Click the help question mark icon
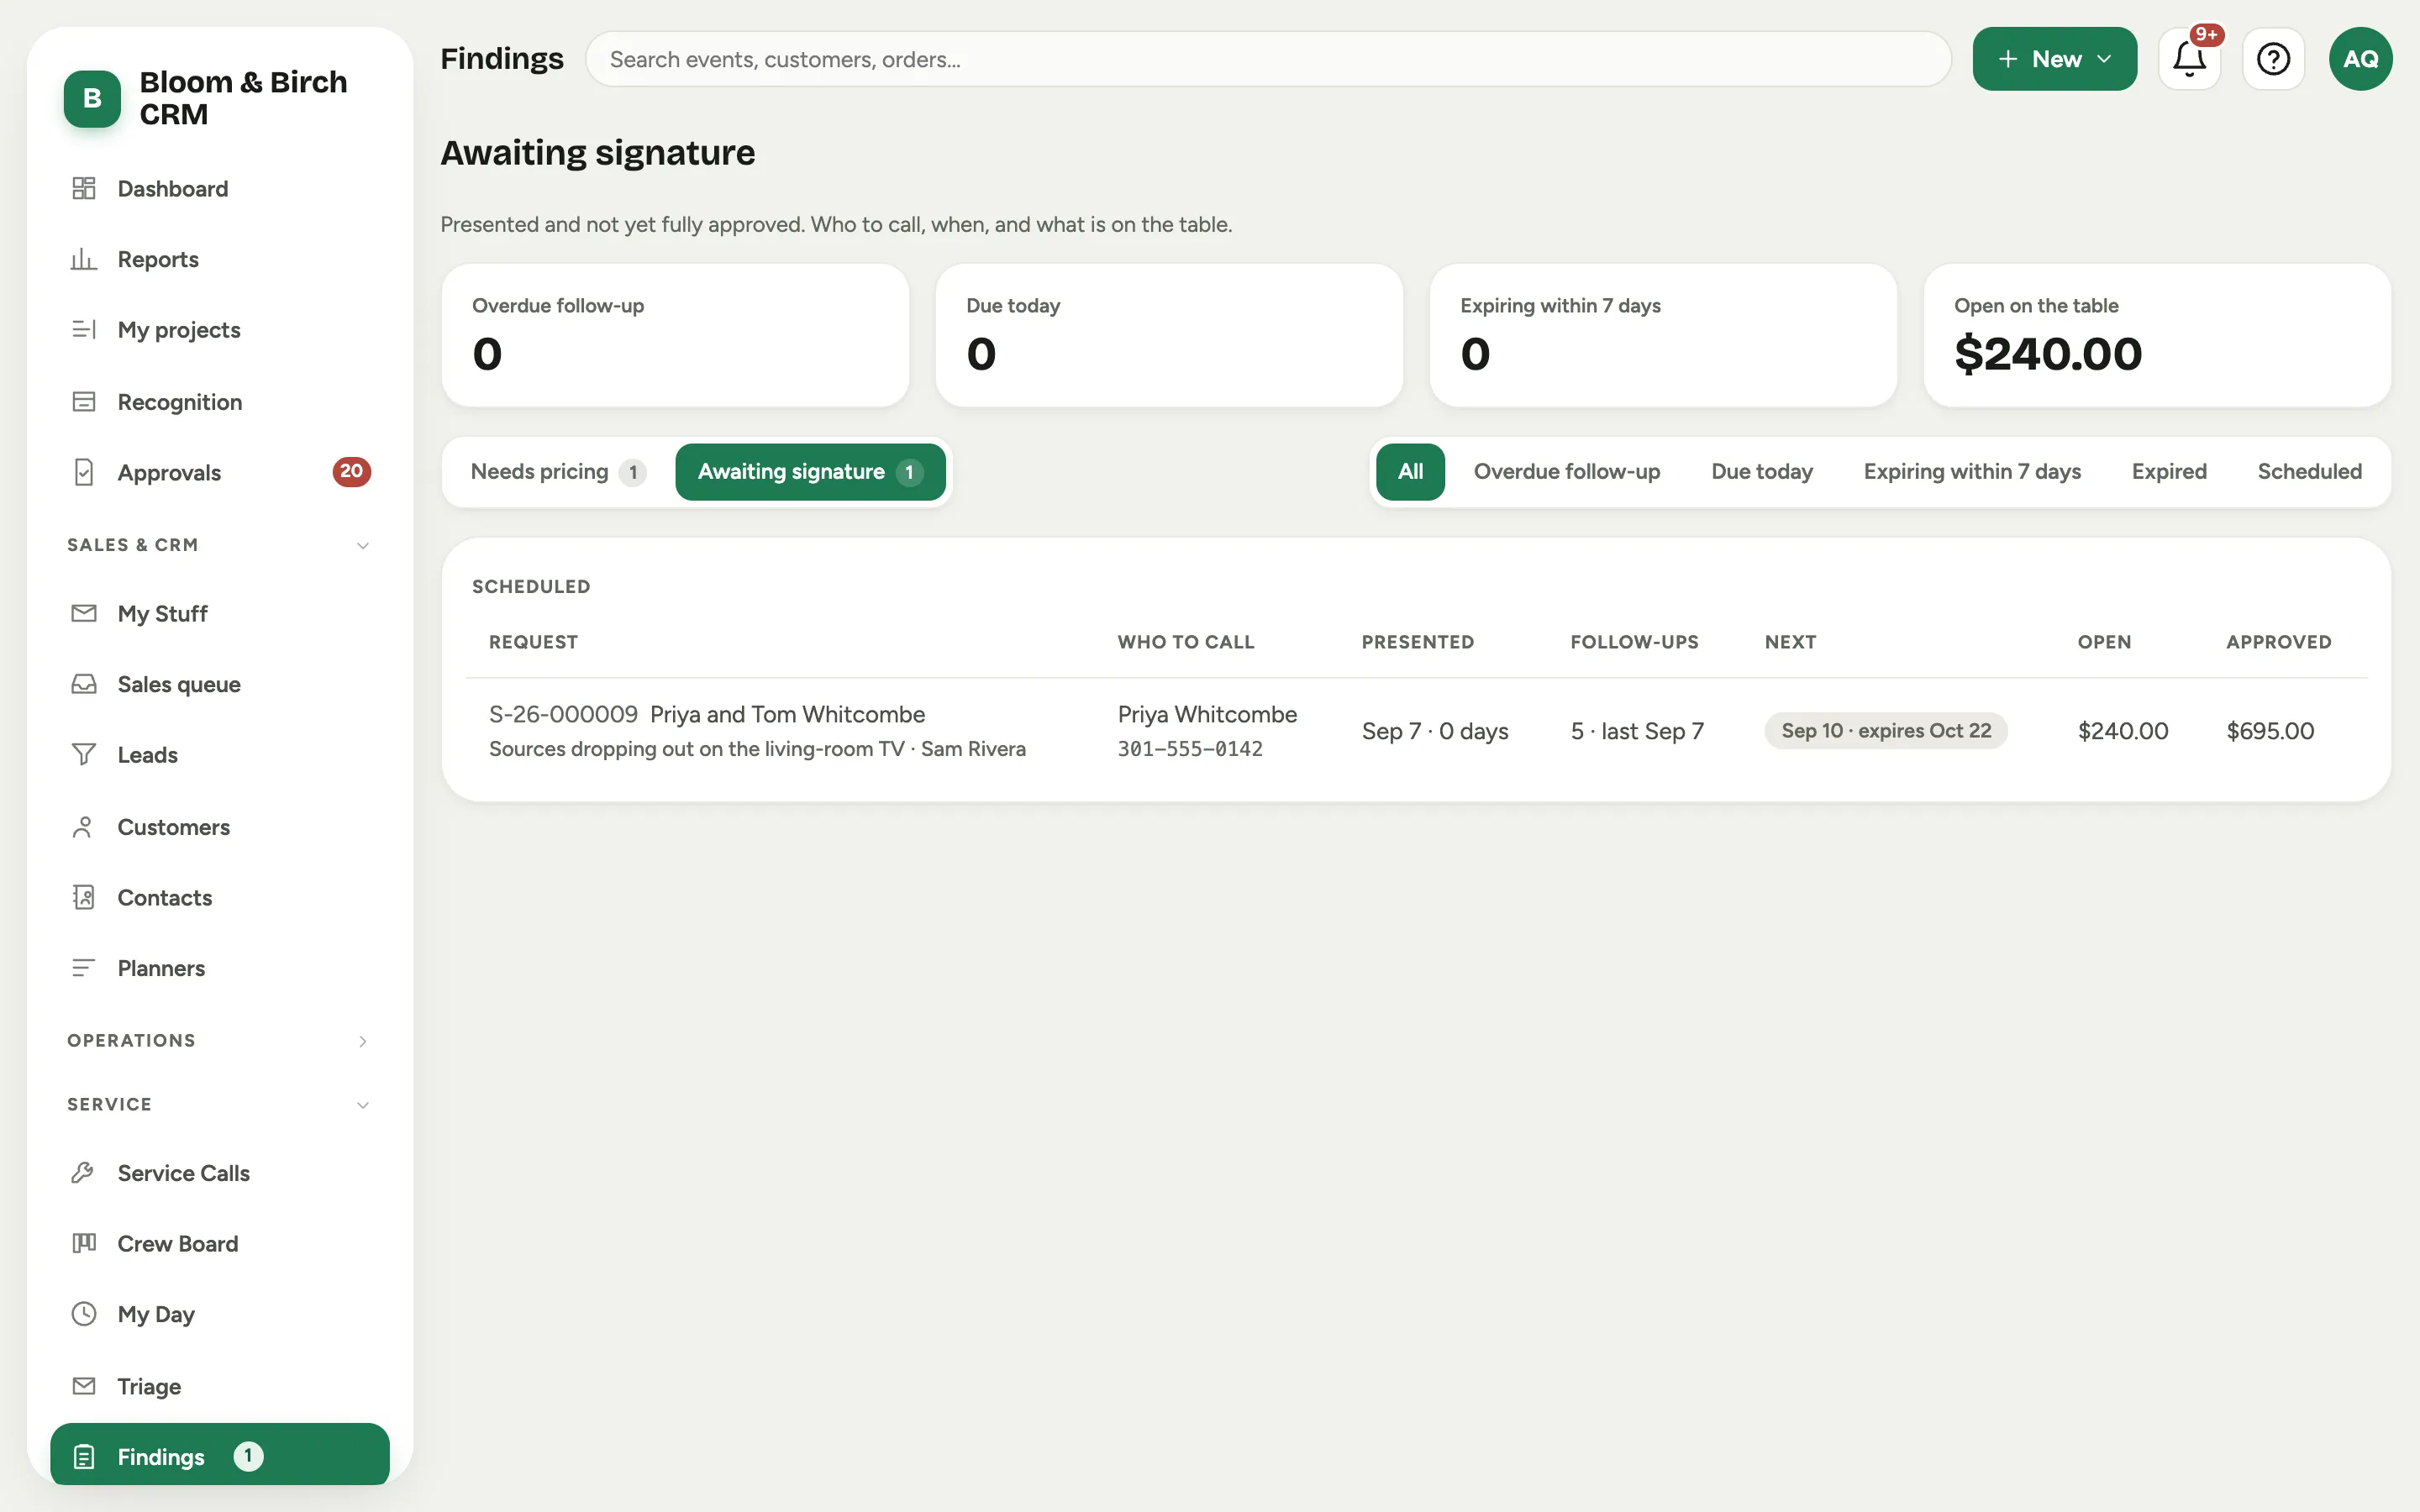 2273,59
